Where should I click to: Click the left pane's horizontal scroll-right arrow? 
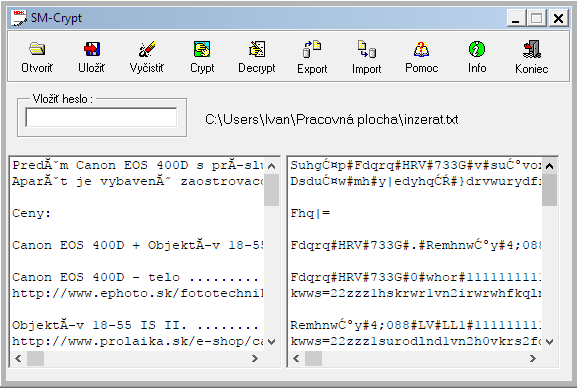tap(255, 358)
